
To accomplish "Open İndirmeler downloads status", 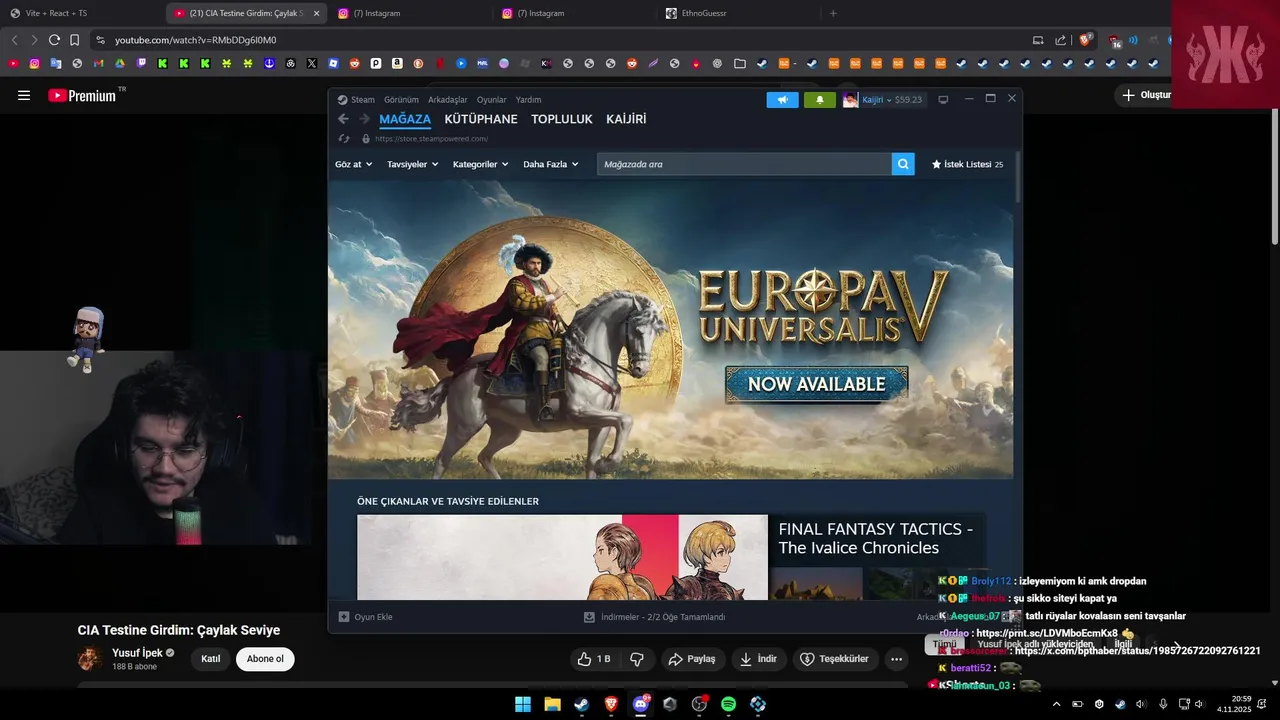I will (x=654, y=617).
